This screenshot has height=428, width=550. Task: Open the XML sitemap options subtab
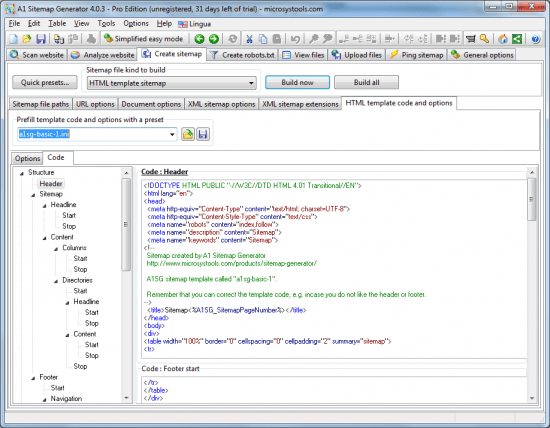(x=221, y=104)
